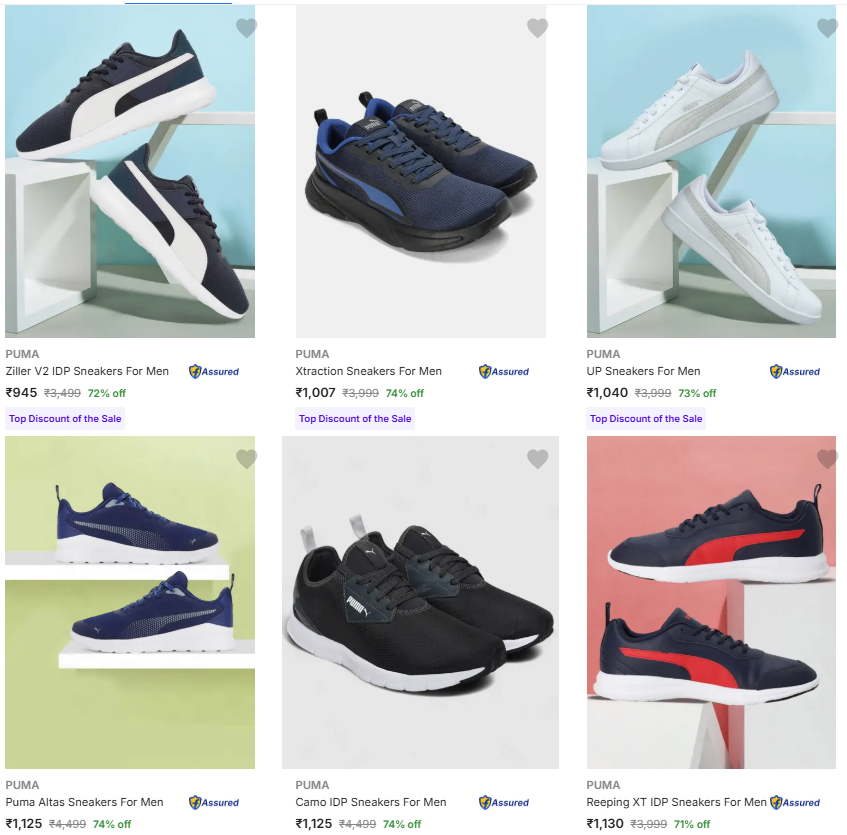Open Camo IDP Sneakers For Men title
847x835 pixels.
(371, 802)
